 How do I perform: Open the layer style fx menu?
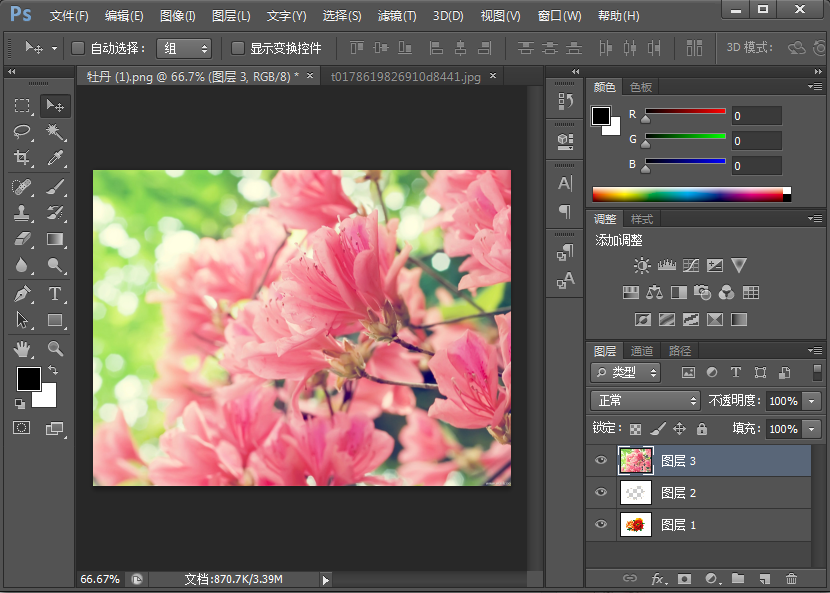point(658,578)
